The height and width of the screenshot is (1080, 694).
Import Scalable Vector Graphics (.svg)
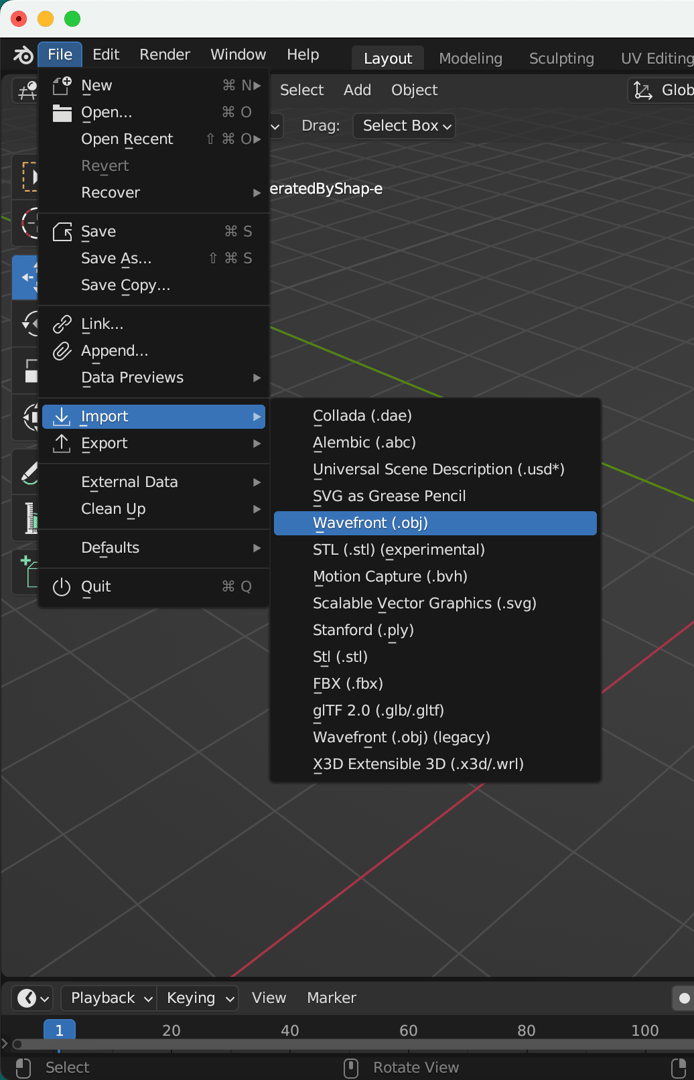[x=435, y=603]
